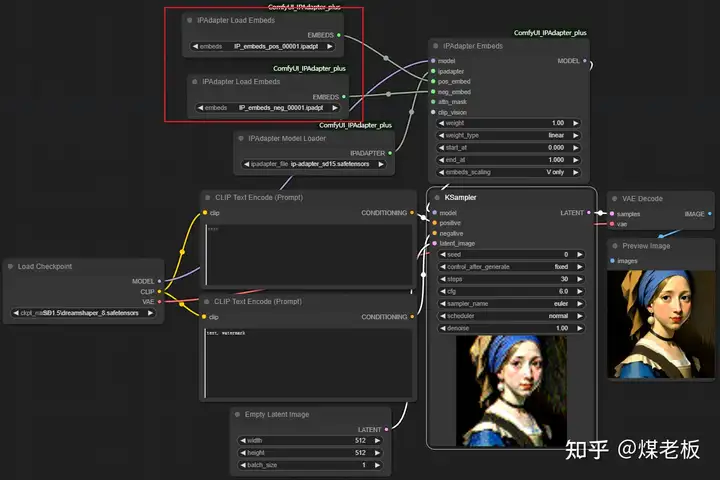Click the images input socket on Preview Image
The height and width of the screenshot is (480, 720).
point(612,260)
